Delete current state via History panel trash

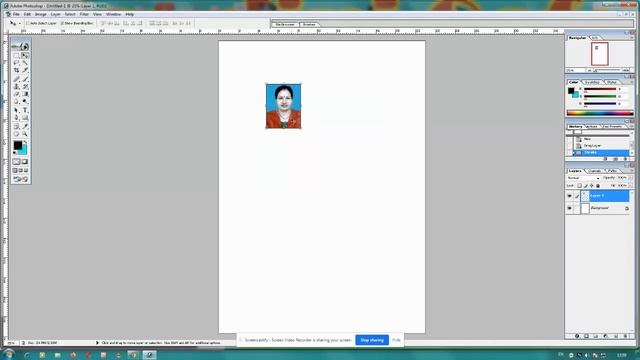pyautogui.click(x=626, y=159)
